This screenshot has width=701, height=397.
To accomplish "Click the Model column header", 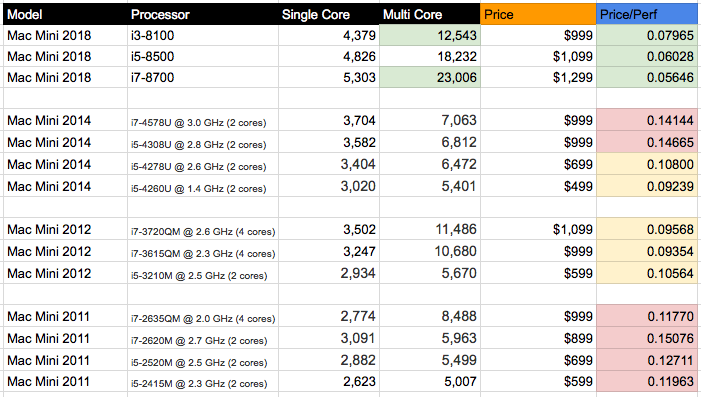I will coord(65,14).
